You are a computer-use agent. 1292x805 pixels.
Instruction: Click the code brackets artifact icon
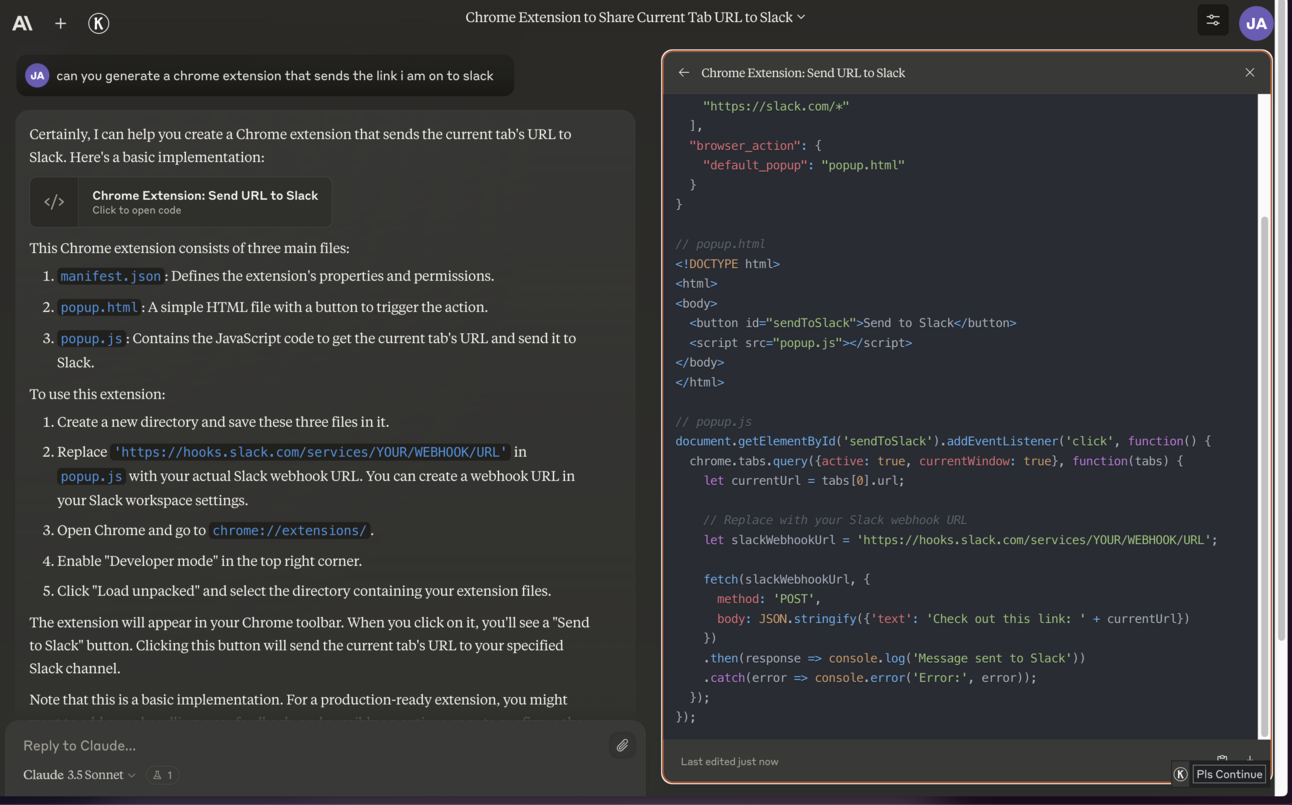pyautogui.click(x=55, y=202)
